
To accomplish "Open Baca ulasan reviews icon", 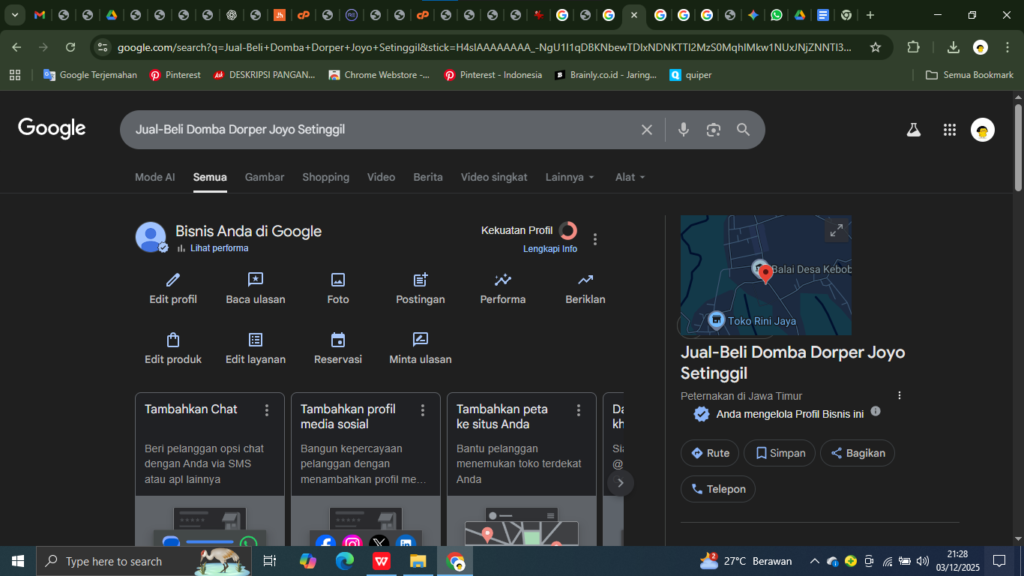I will coord(255,280).
